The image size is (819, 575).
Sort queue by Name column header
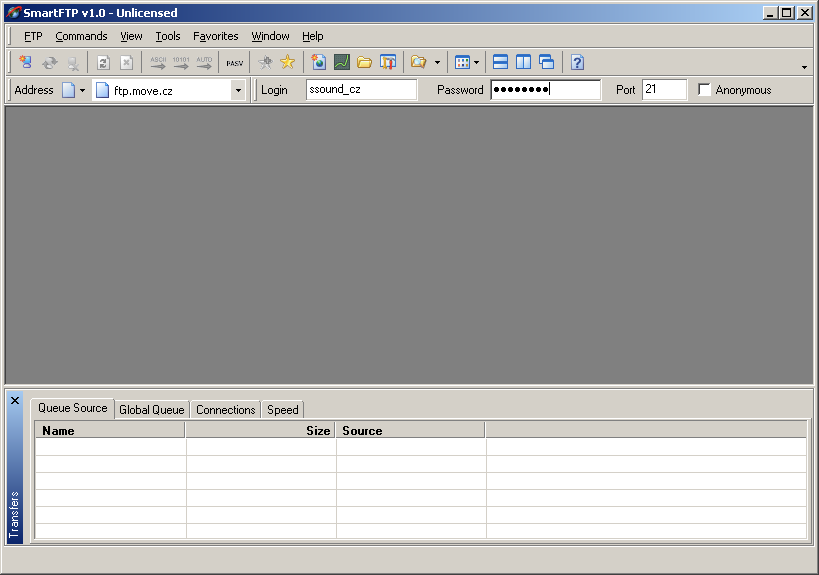[x=110, y=430]
